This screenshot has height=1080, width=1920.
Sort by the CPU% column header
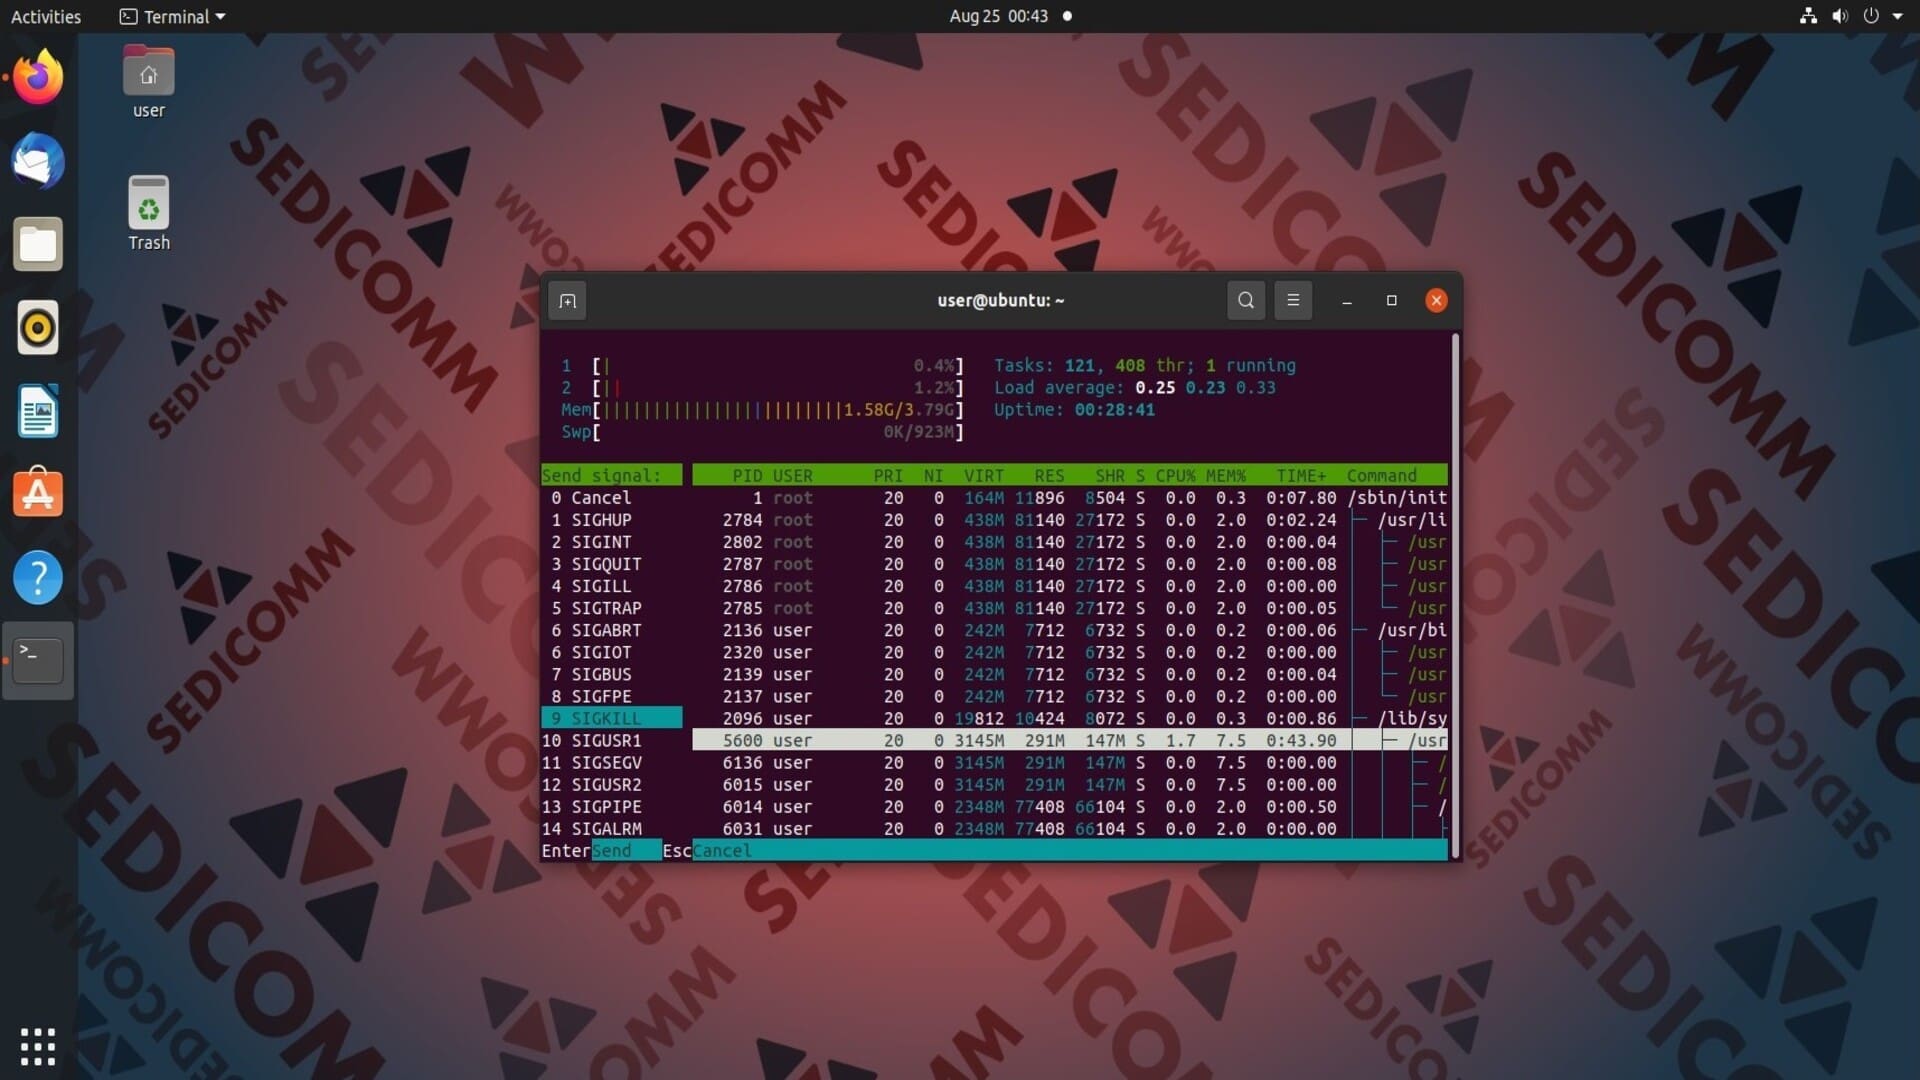pos(1175,476)
